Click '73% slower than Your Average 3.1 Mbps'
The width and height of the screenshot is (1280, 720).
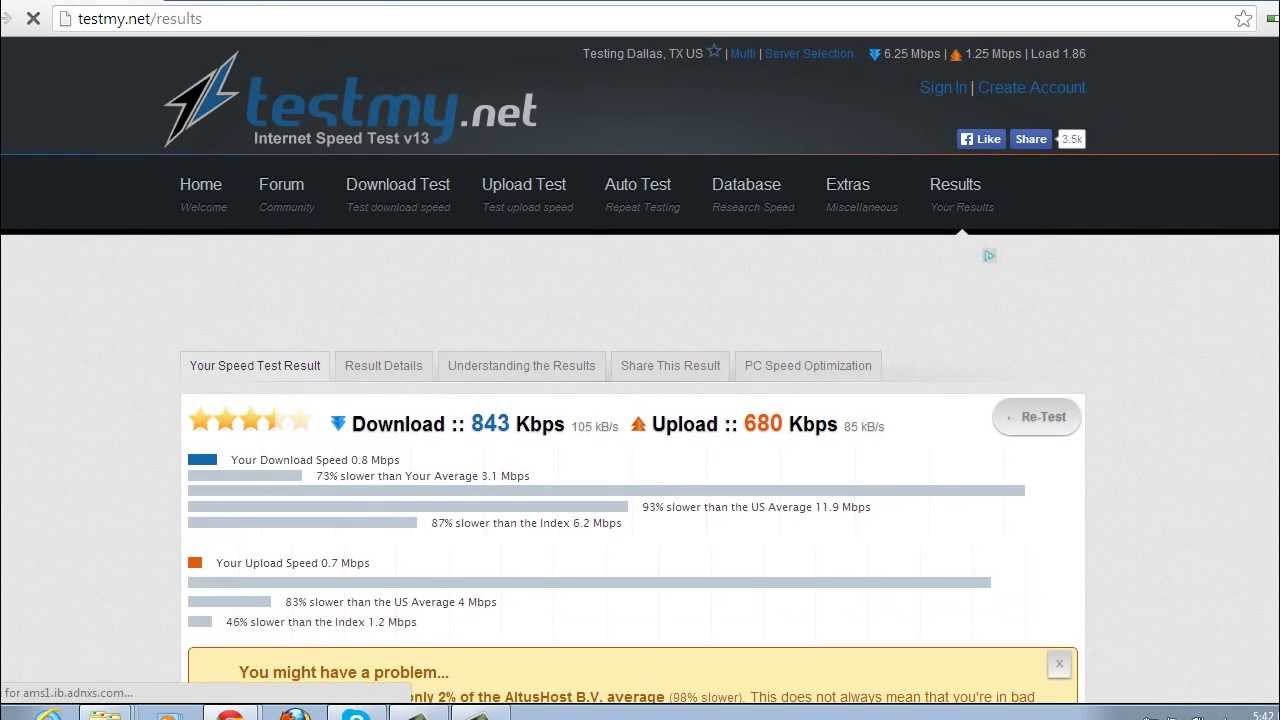click(423, 476)
